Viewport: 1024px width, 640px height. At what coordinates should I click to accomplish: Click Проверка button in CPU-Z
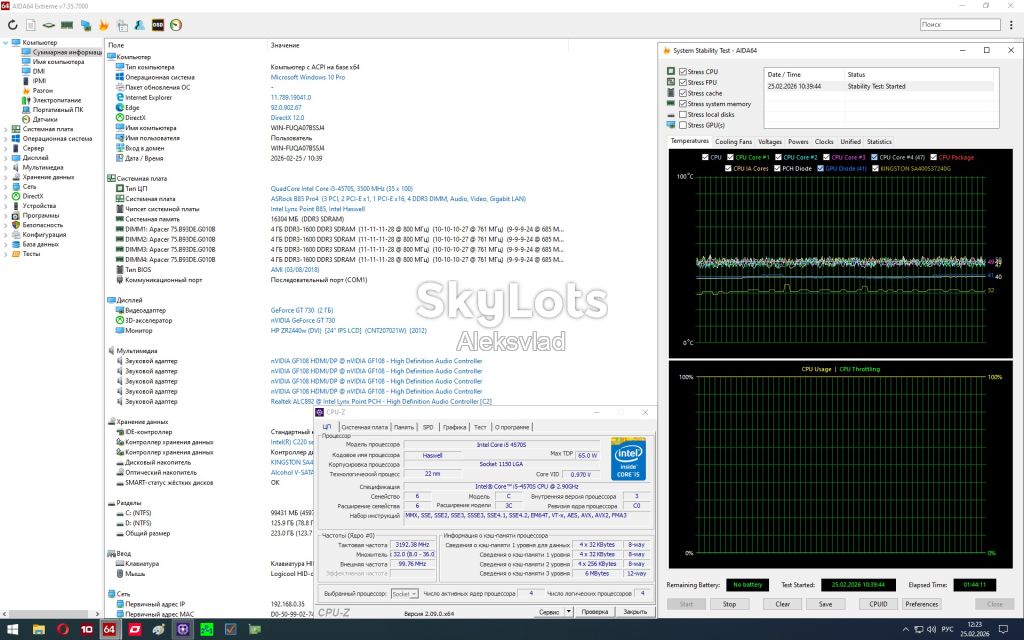595,612
